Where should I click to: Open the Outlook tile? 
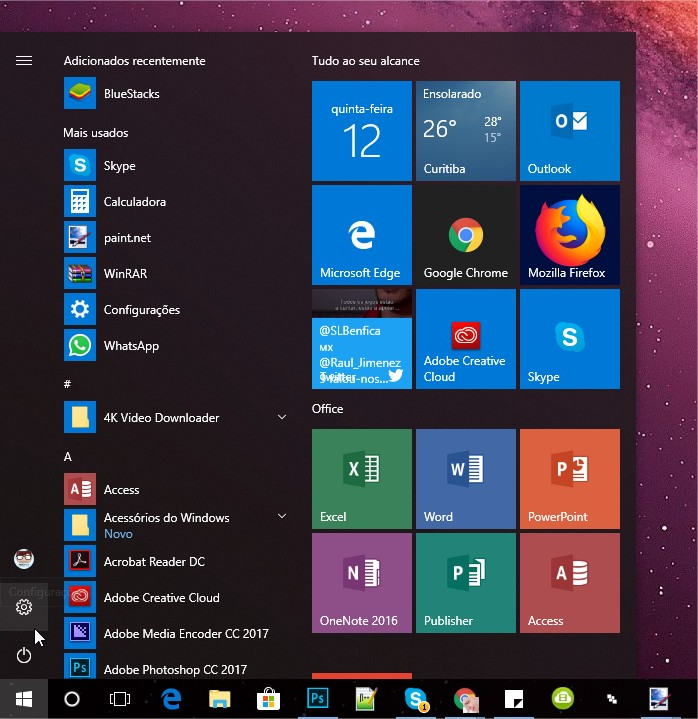[x=570, y=131]
